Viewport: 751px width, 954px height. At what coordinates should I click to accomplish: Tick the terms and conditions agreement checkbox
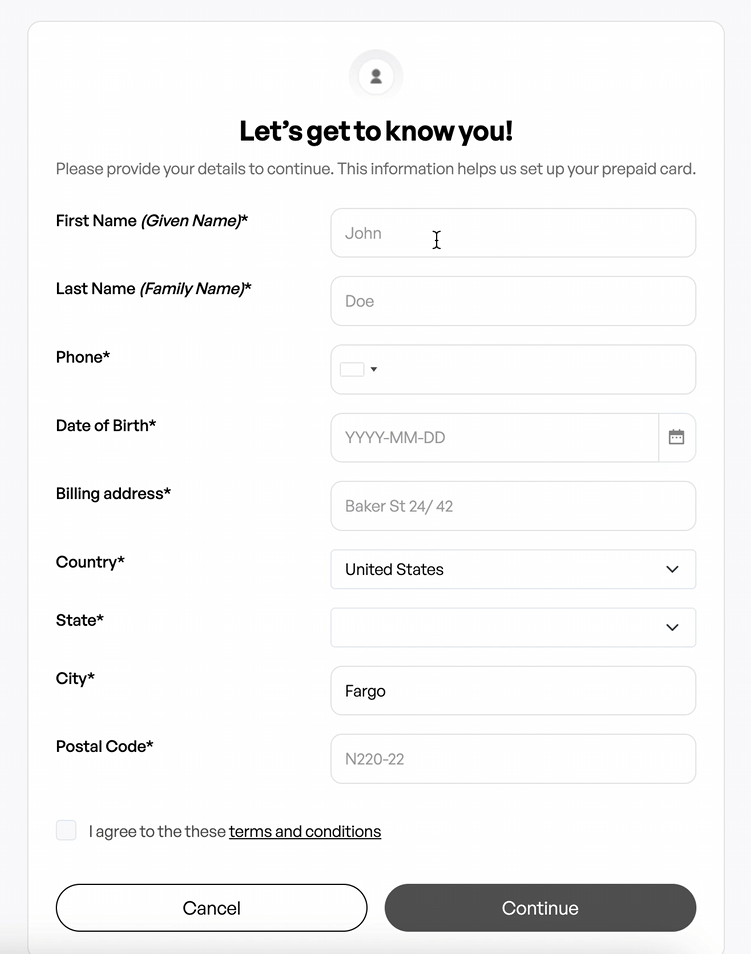[66, 830]
